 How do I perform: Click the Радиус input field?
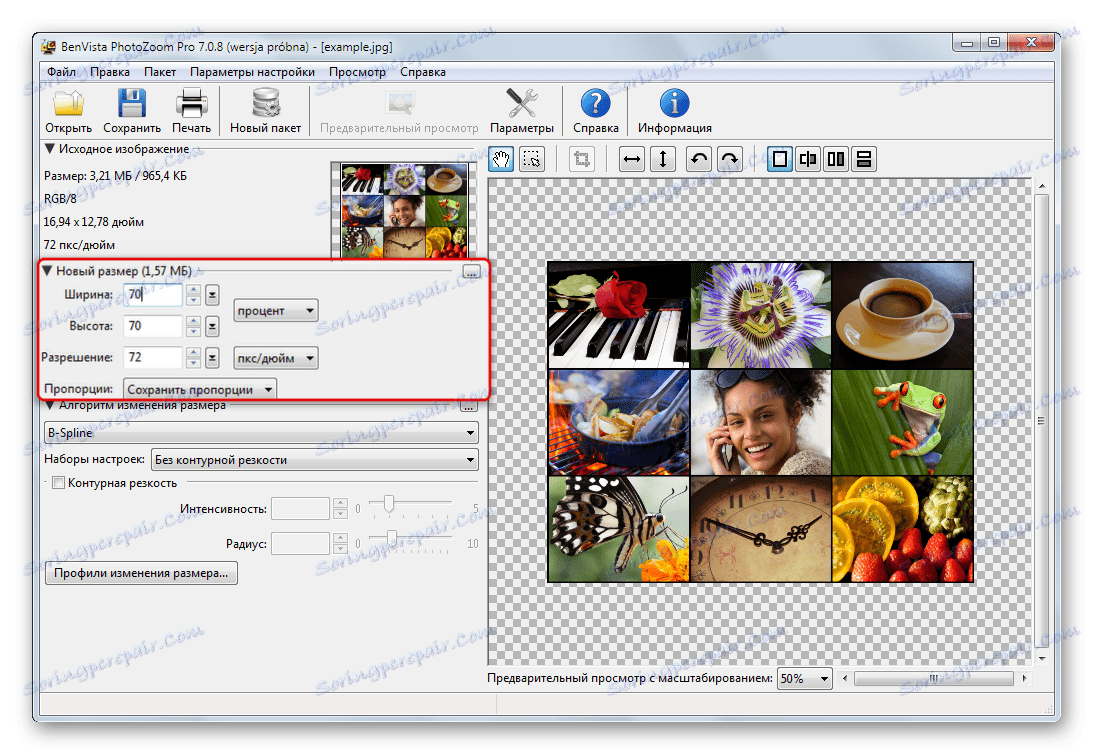click(x=300, y=543)
